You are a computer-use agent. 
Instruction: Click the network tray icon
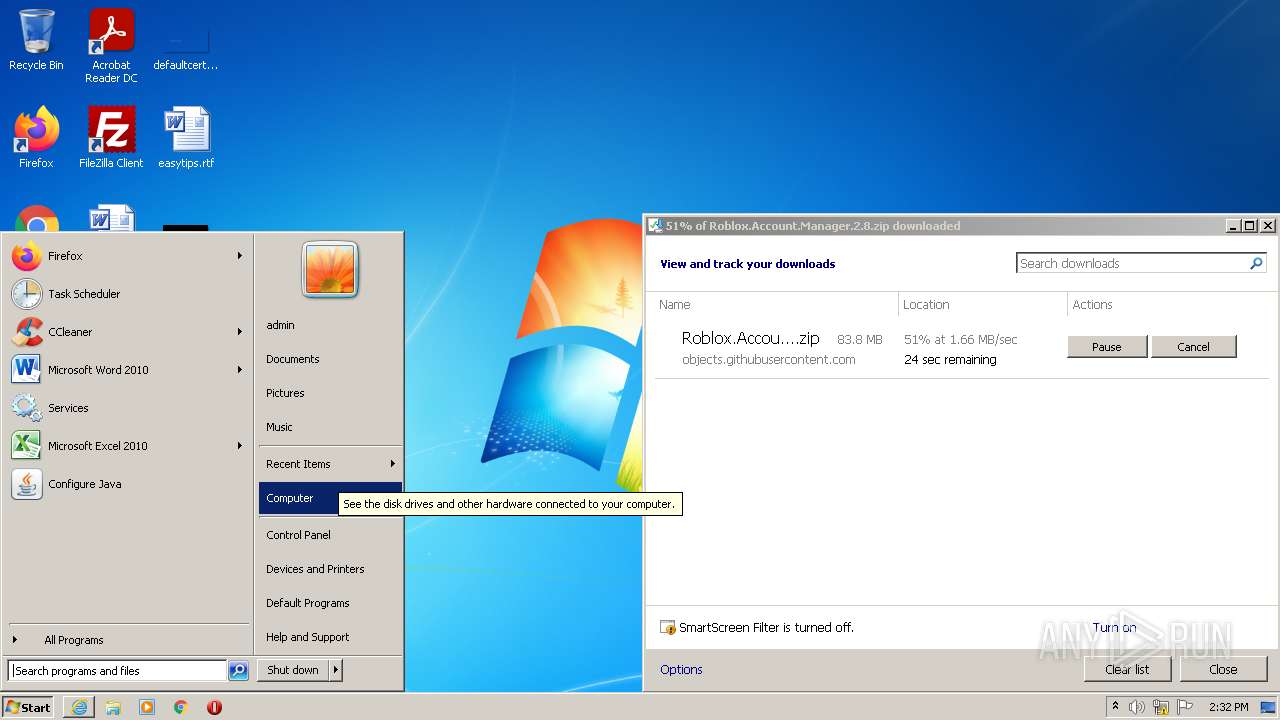click(1160, 707)
